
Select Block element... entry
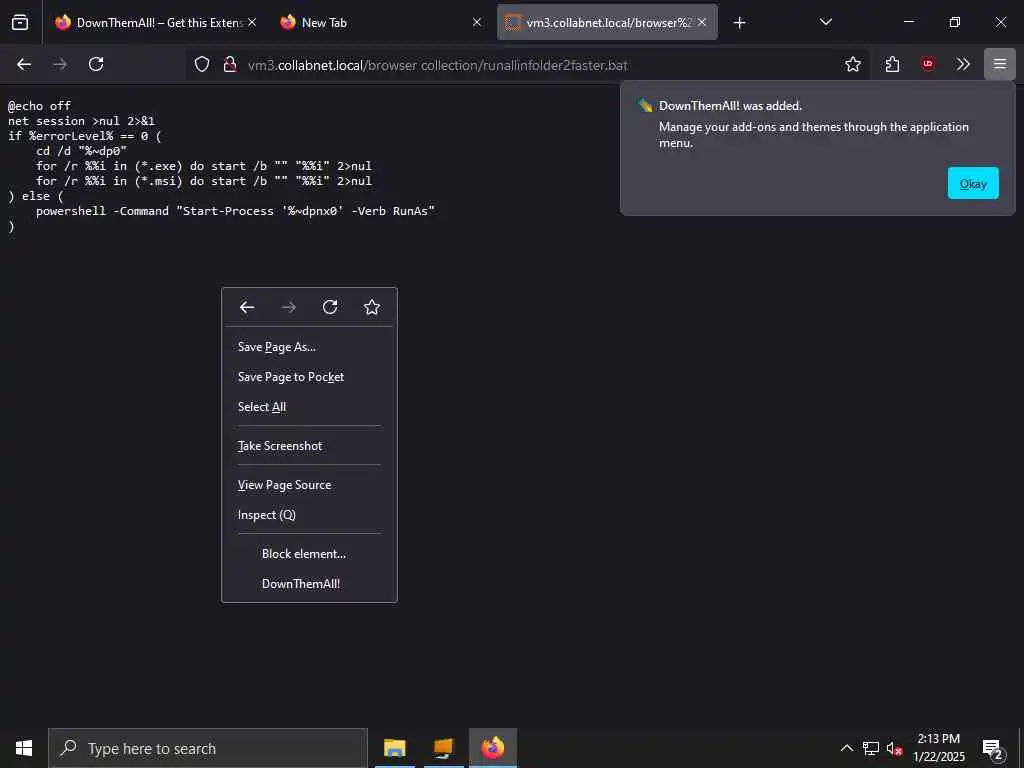pyautogui.click(x=309, y=554)
